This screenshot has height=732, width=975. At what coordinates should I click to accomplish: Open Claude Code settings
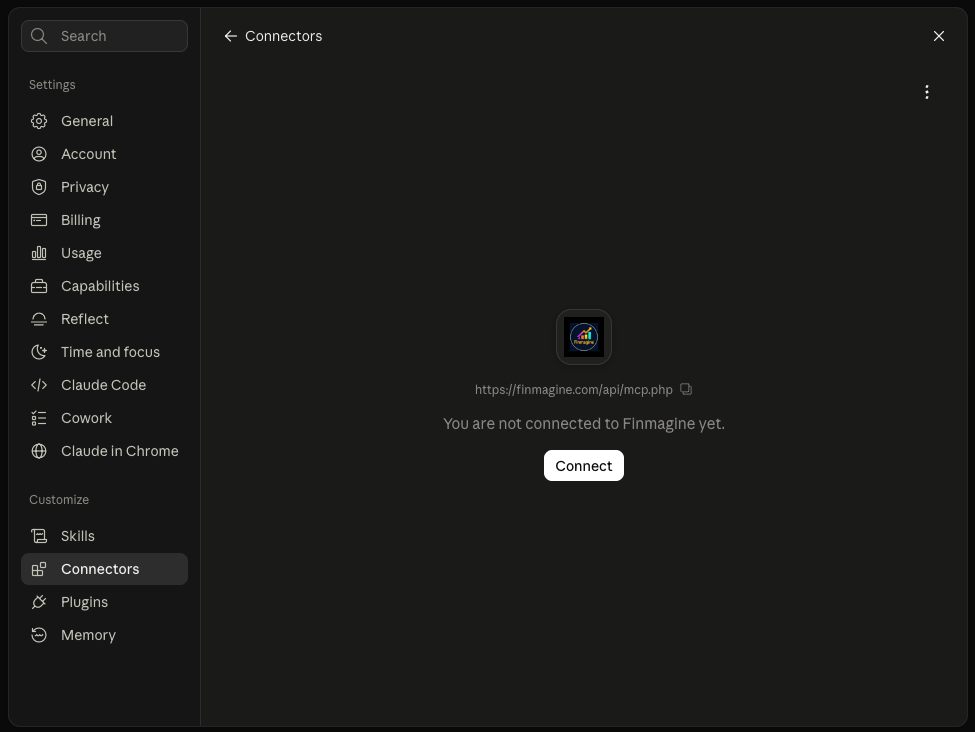(x=104, y=385)
